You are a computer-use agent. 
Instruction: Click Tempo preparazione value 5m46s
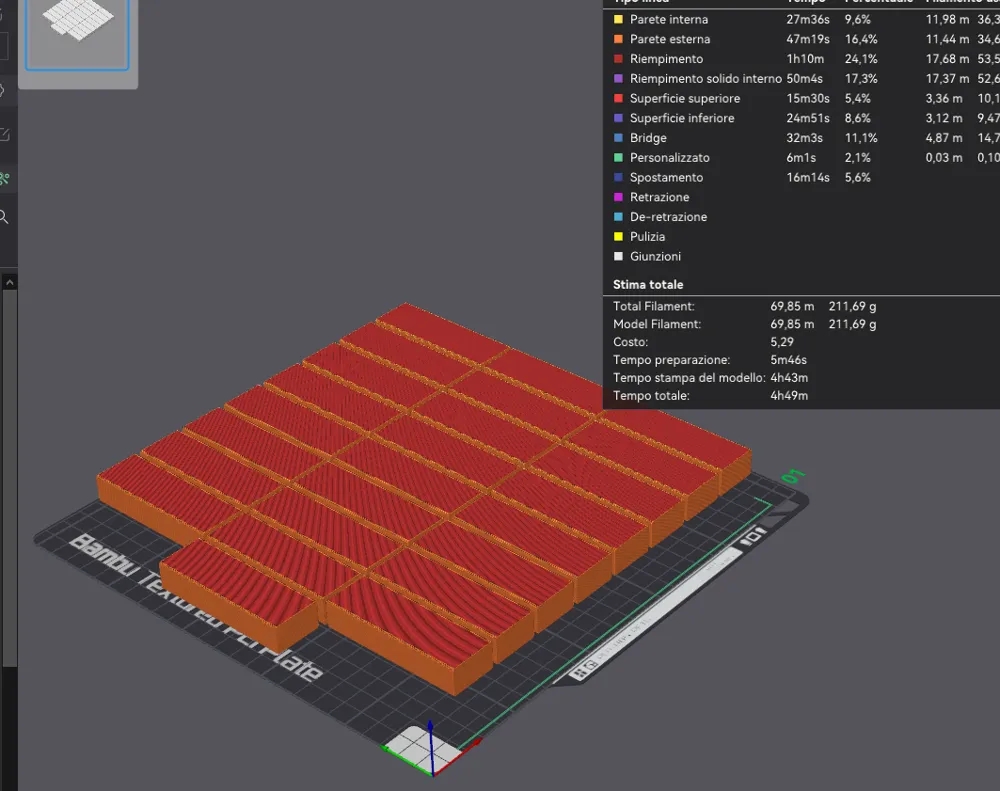[x=788, y=360]
